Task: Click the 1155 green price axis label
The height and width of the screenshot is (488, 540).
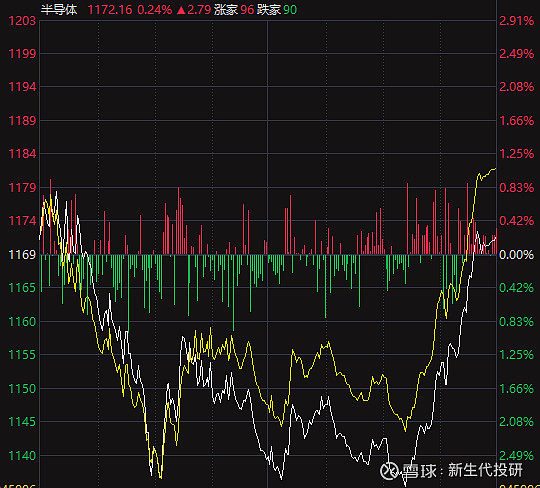Action: pos(22,355)
